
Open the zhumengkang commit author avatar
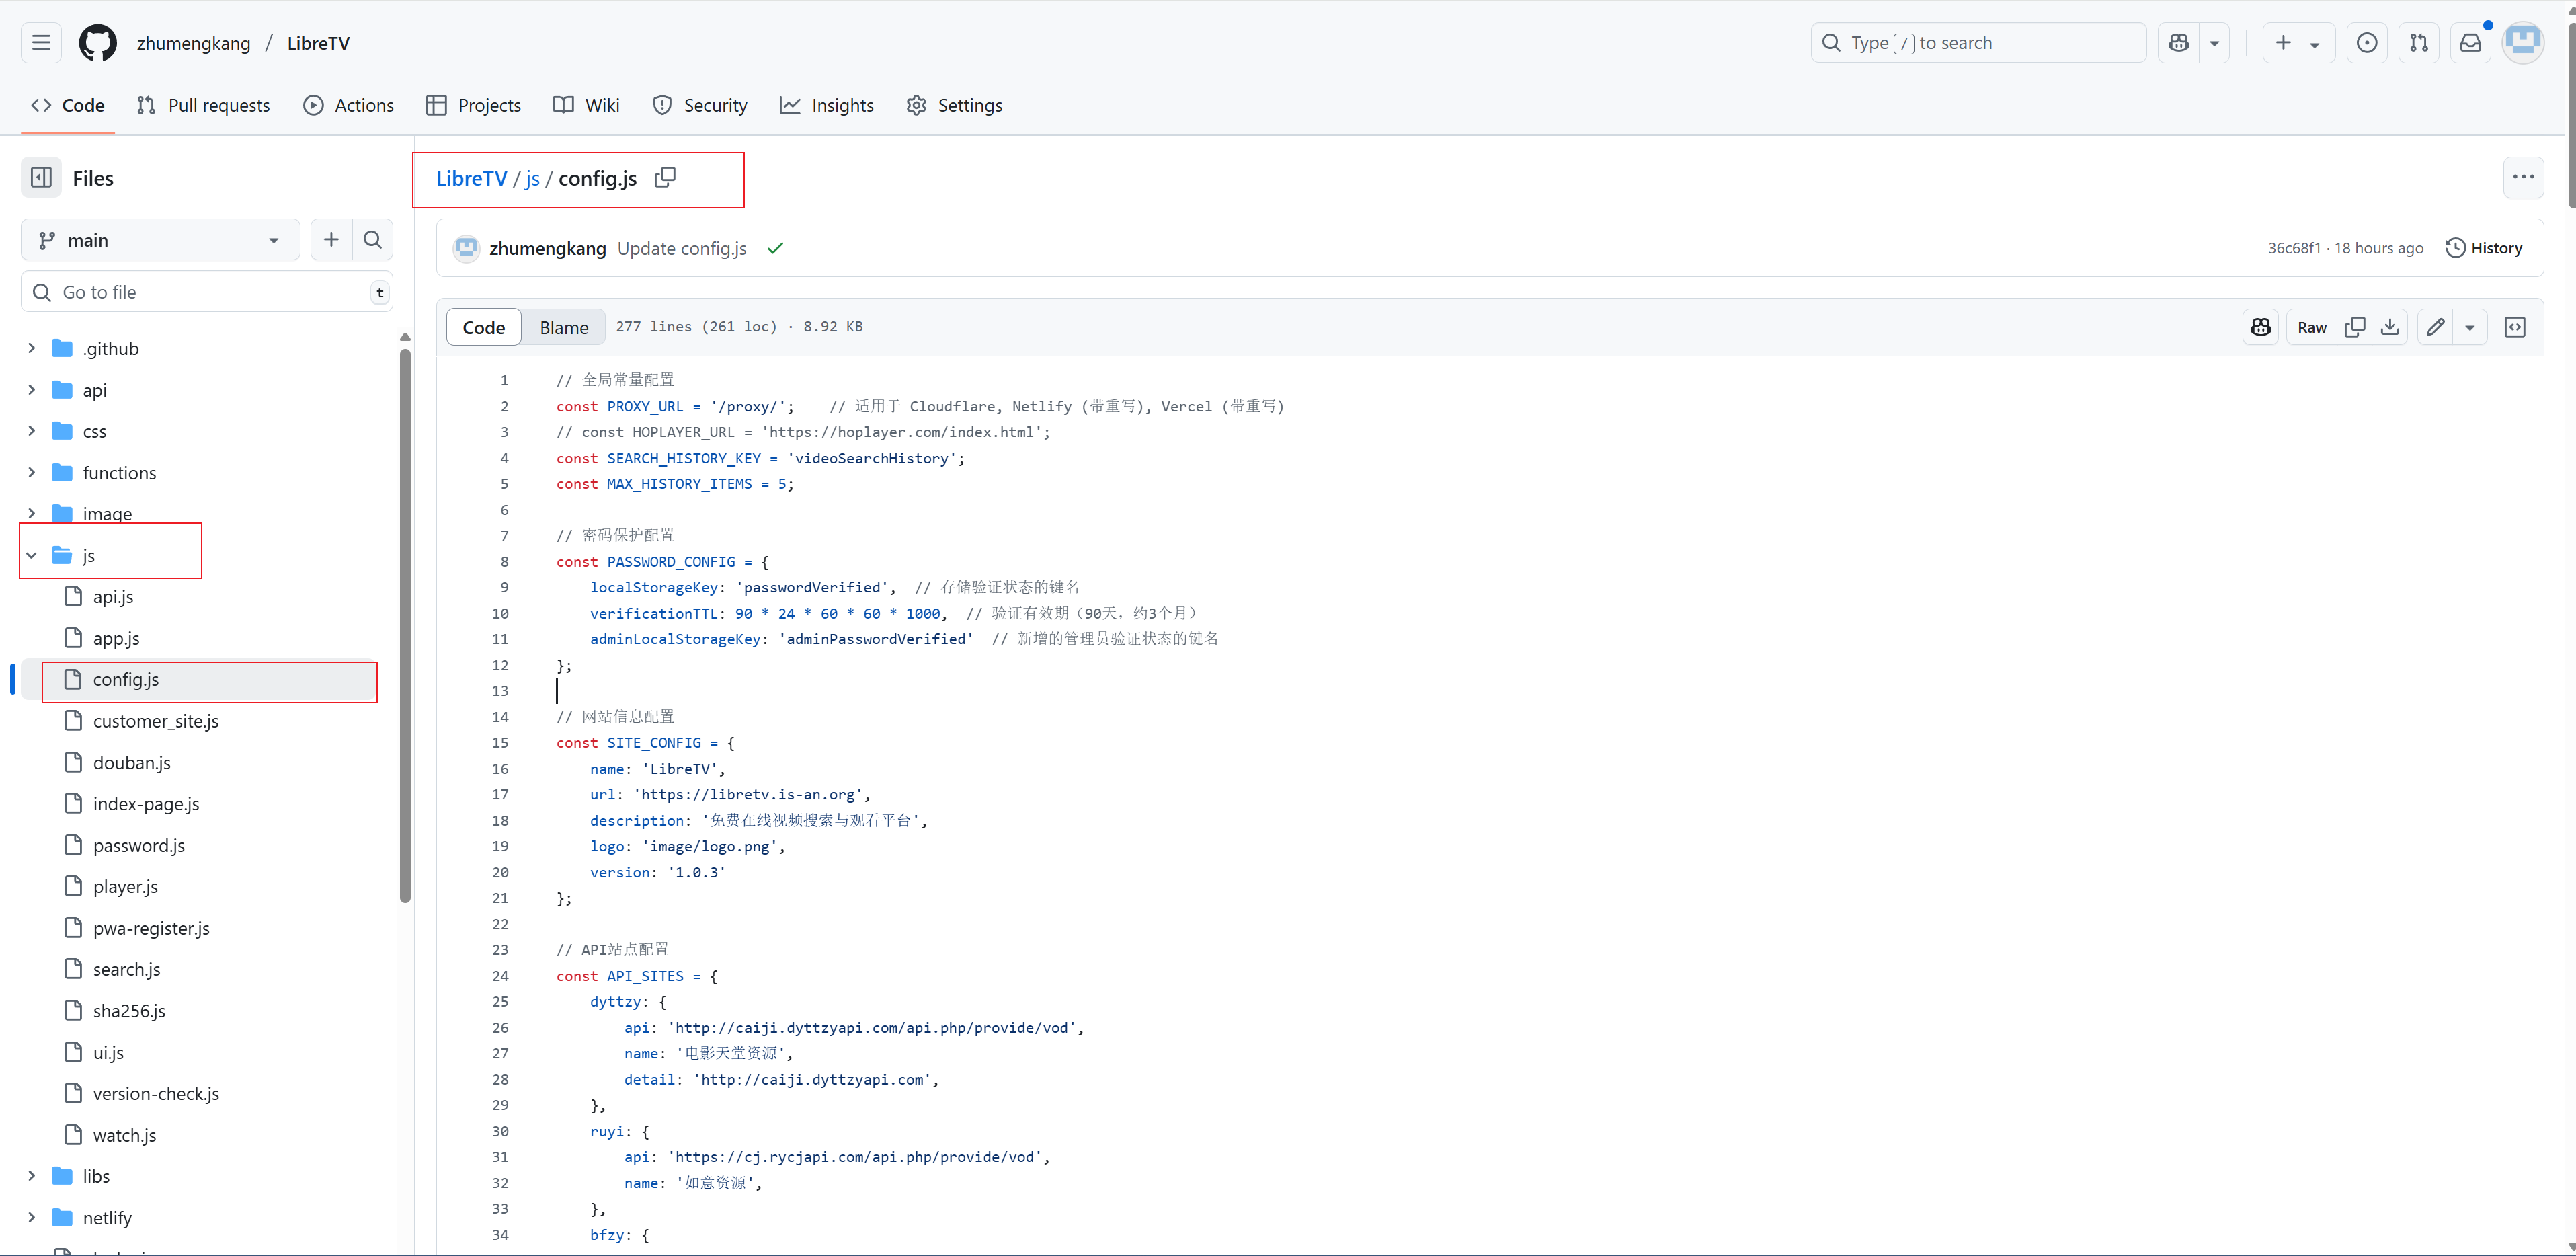pyautogui.click(x=466, y=248)
